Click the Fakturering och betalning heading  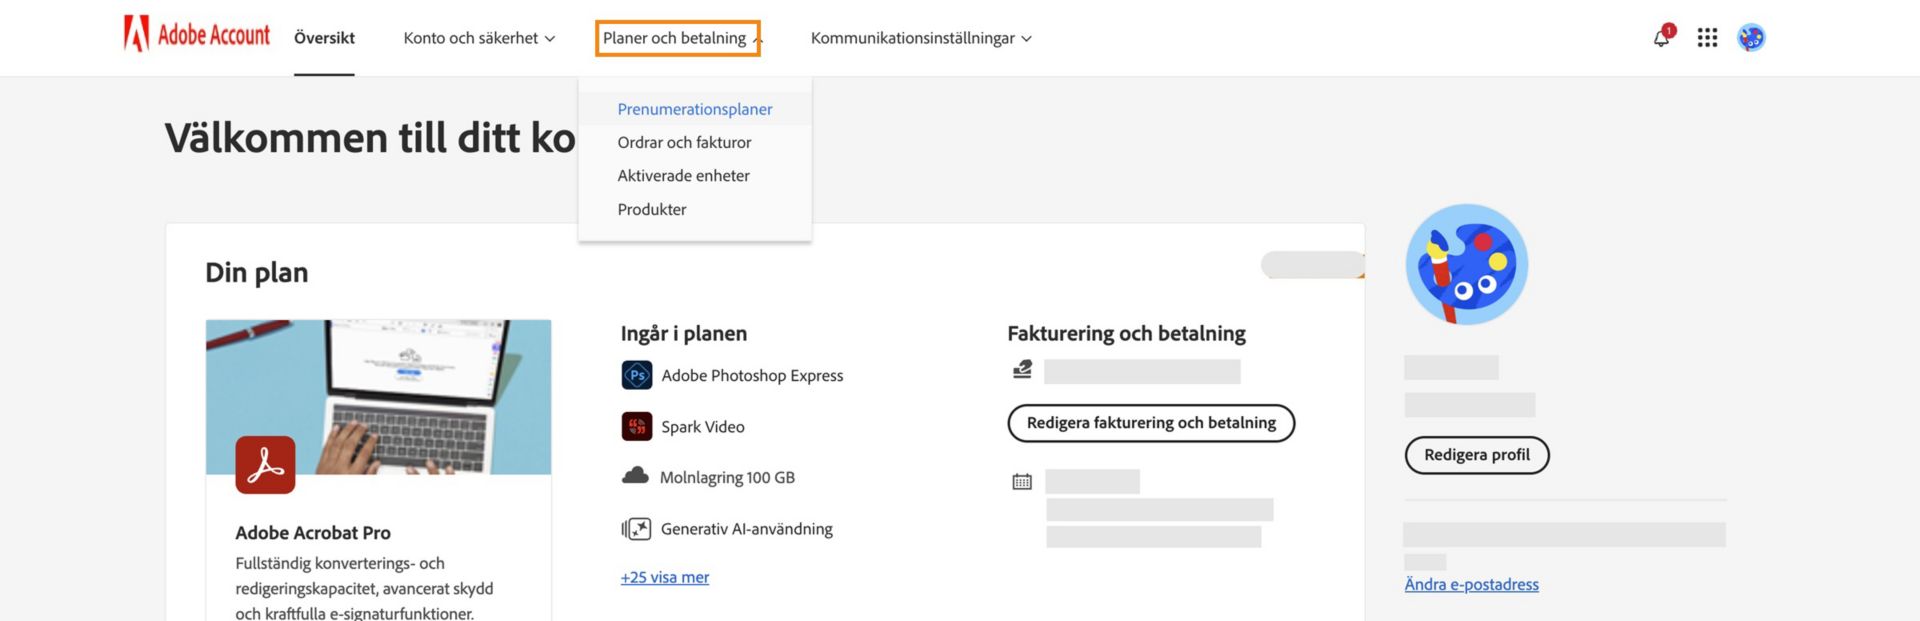pos(1126,334)
